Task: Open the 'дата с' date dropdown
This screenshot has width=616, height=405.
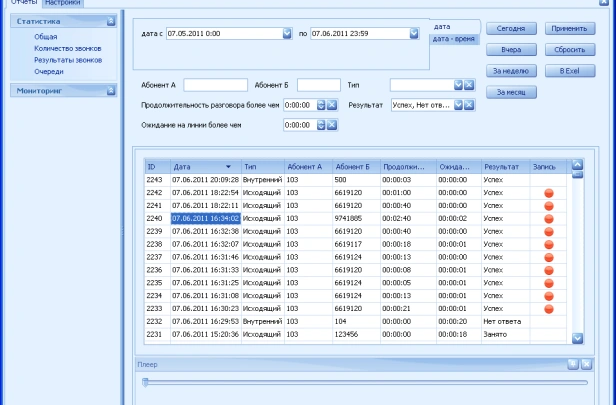Action: 286,33
